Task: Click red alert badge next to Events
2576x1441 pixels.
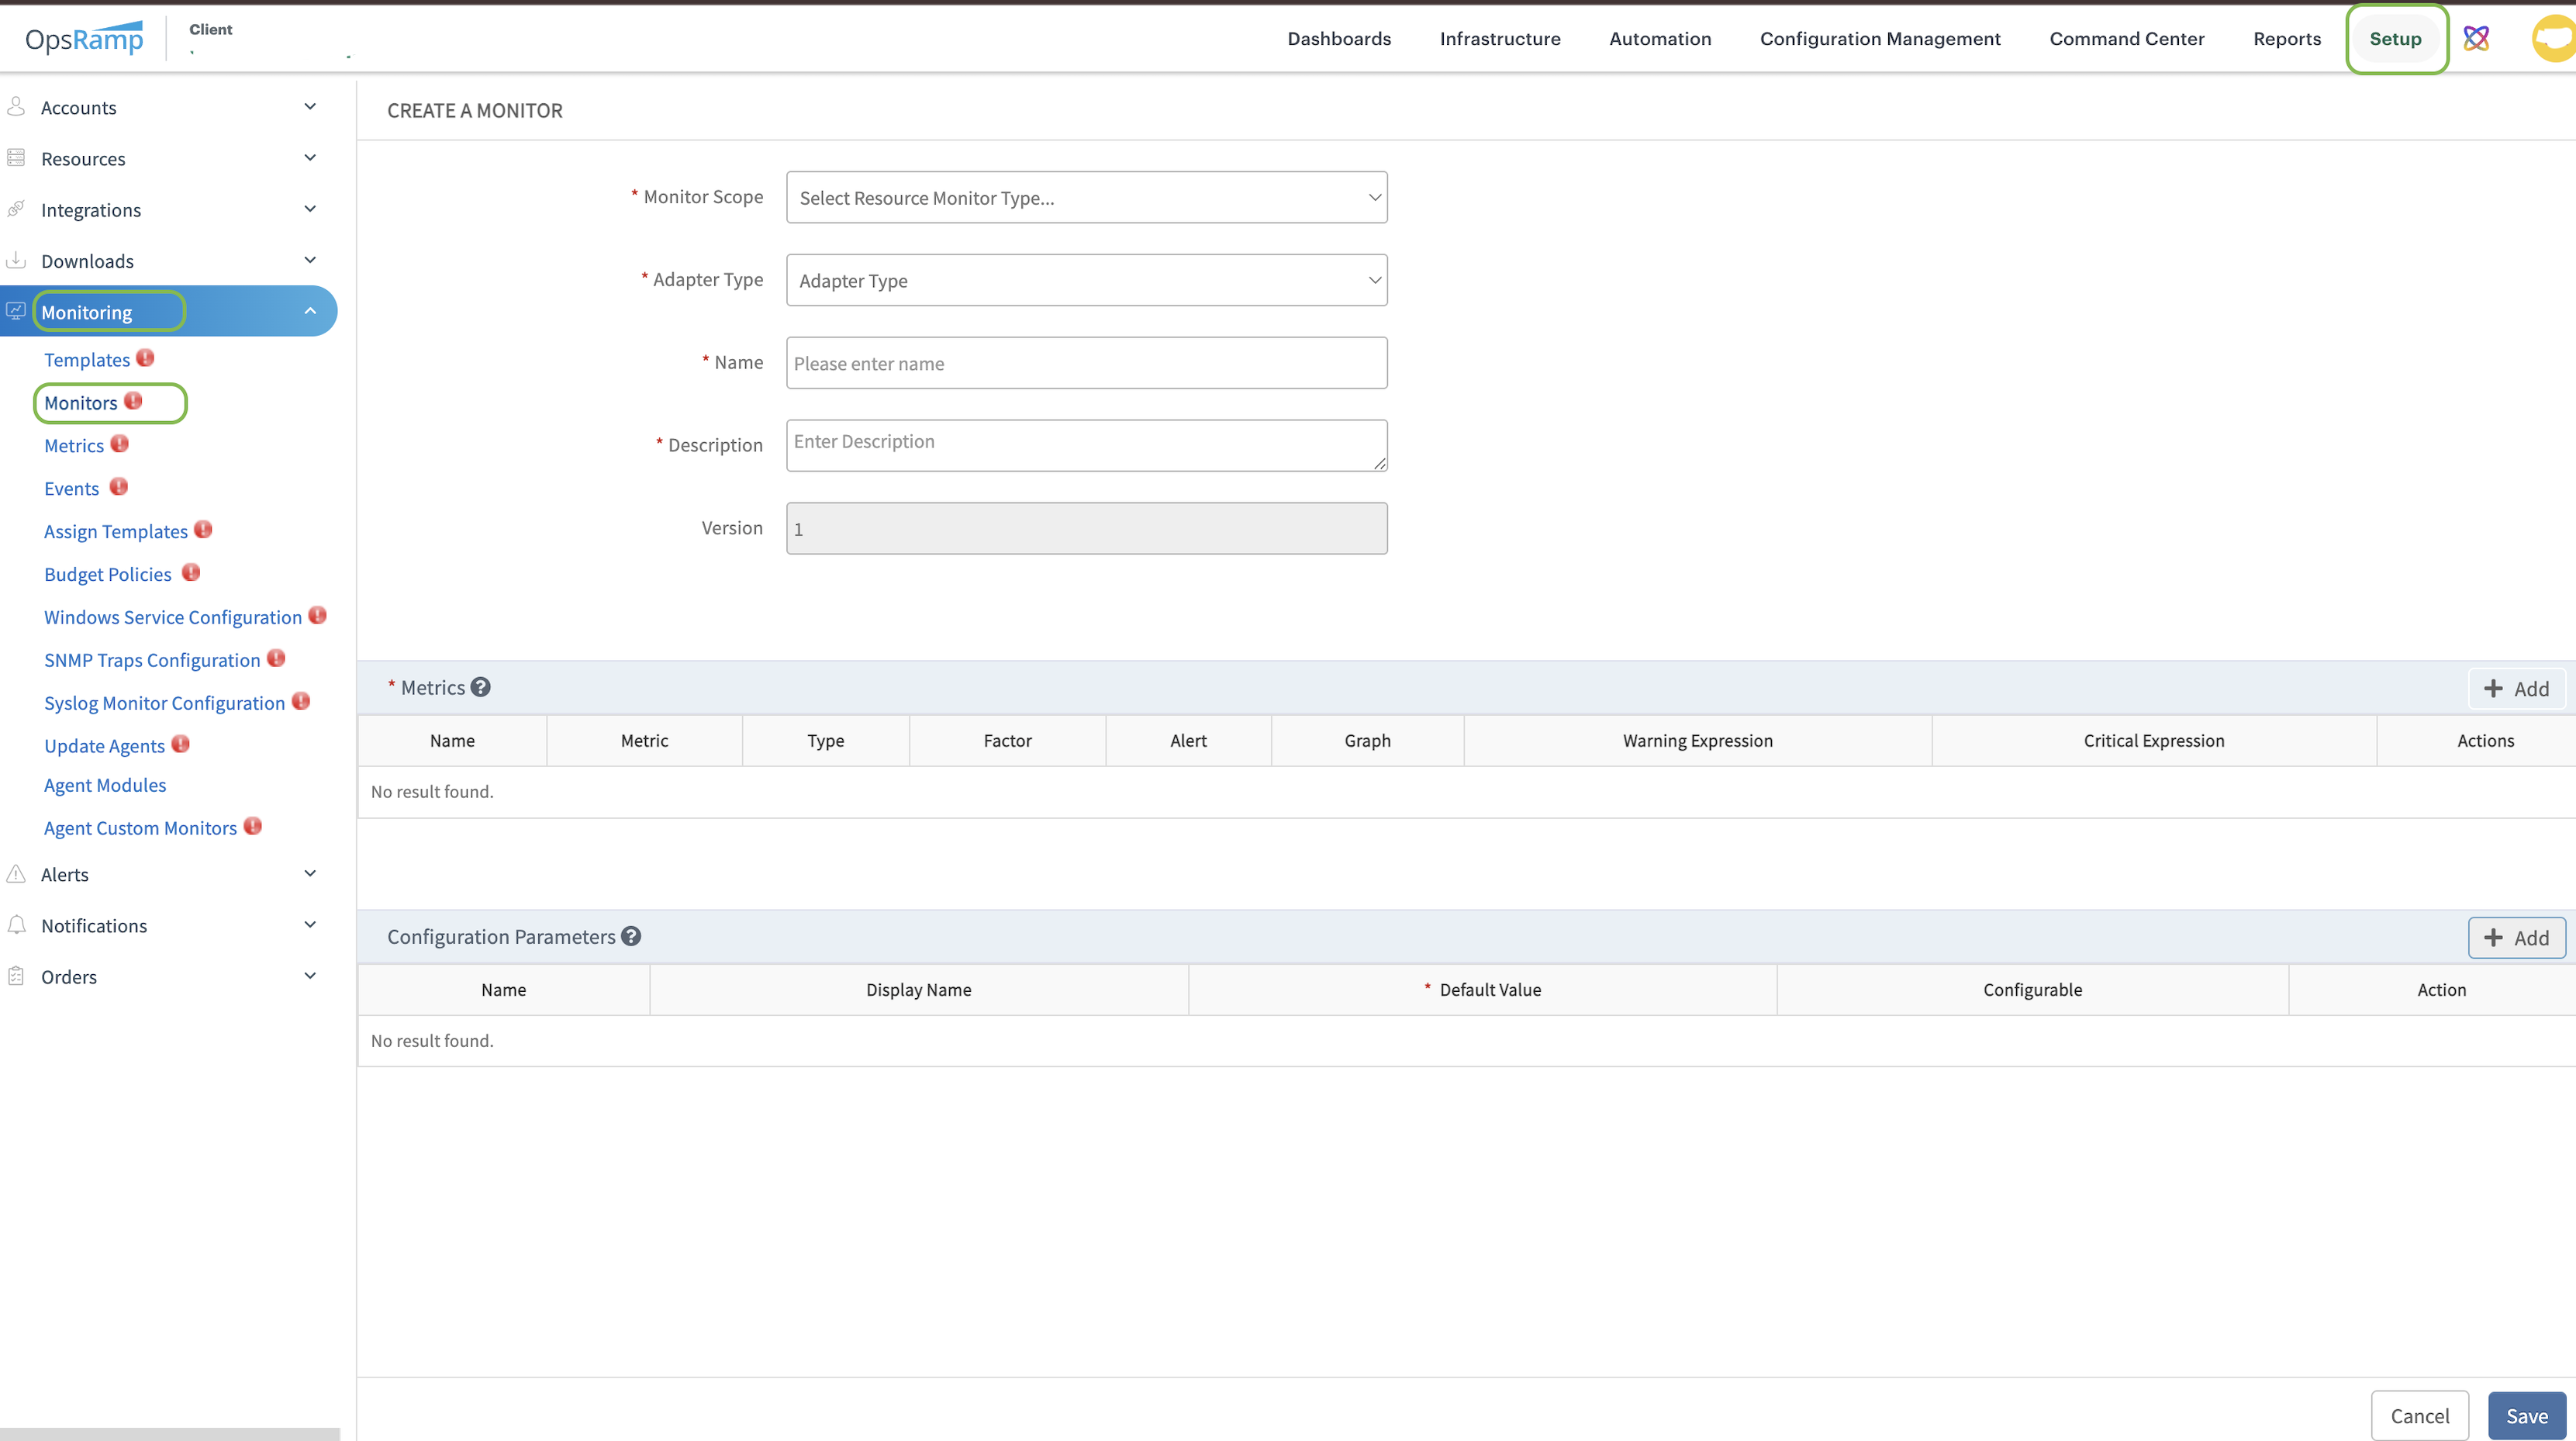Action: click(119, 487)
